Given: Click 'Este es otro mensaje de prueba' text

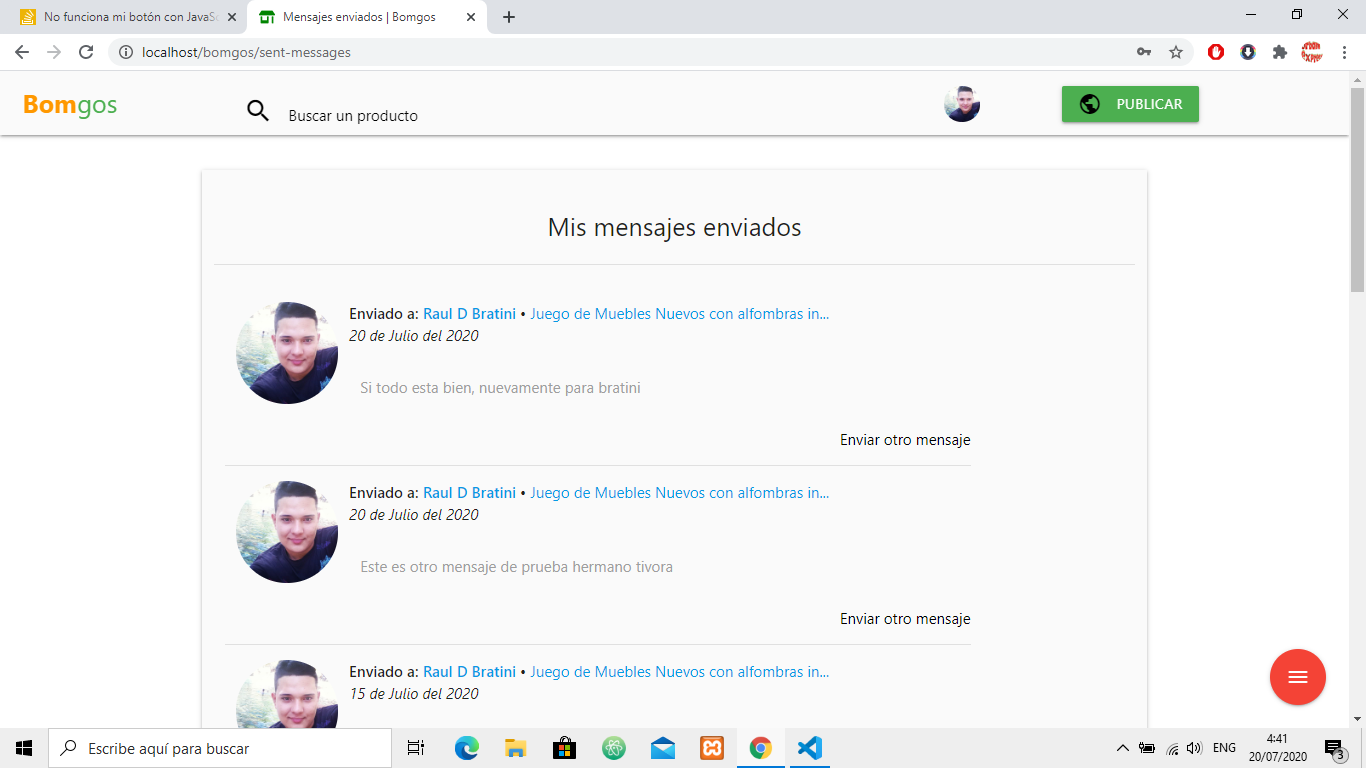Looking at the screenshot, I should (x=516, y=567).
